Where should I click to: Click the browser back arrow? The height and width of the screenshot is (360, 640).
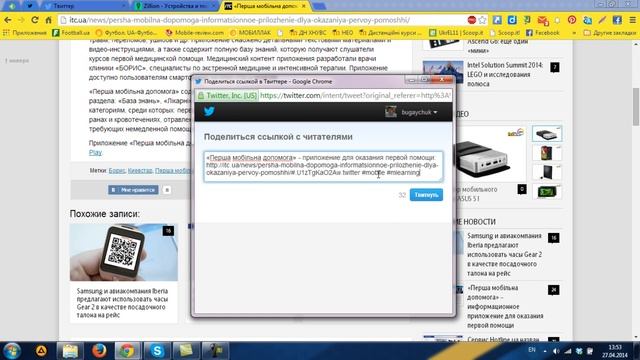[8, 20]
